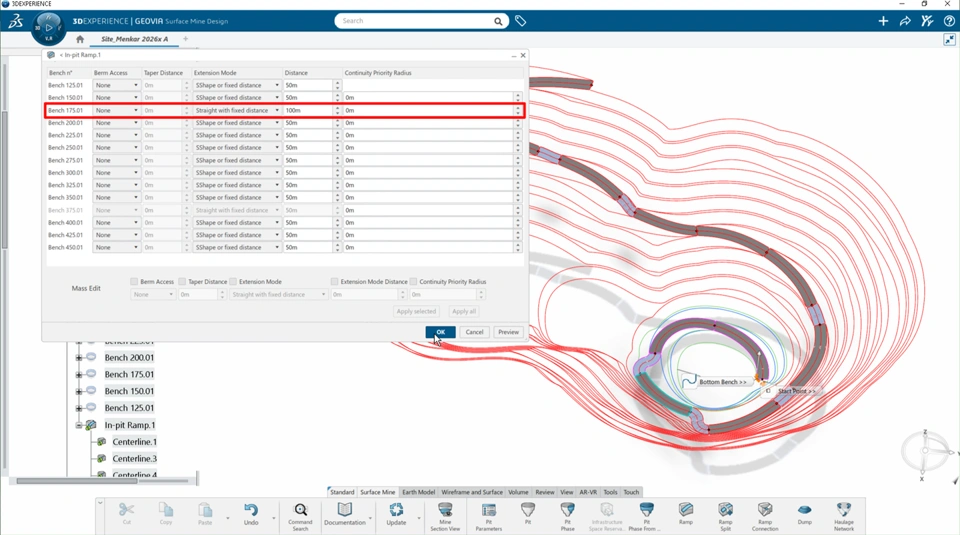960x535 pixels.
Task: Click the Preview button
Action: (508, 332)
